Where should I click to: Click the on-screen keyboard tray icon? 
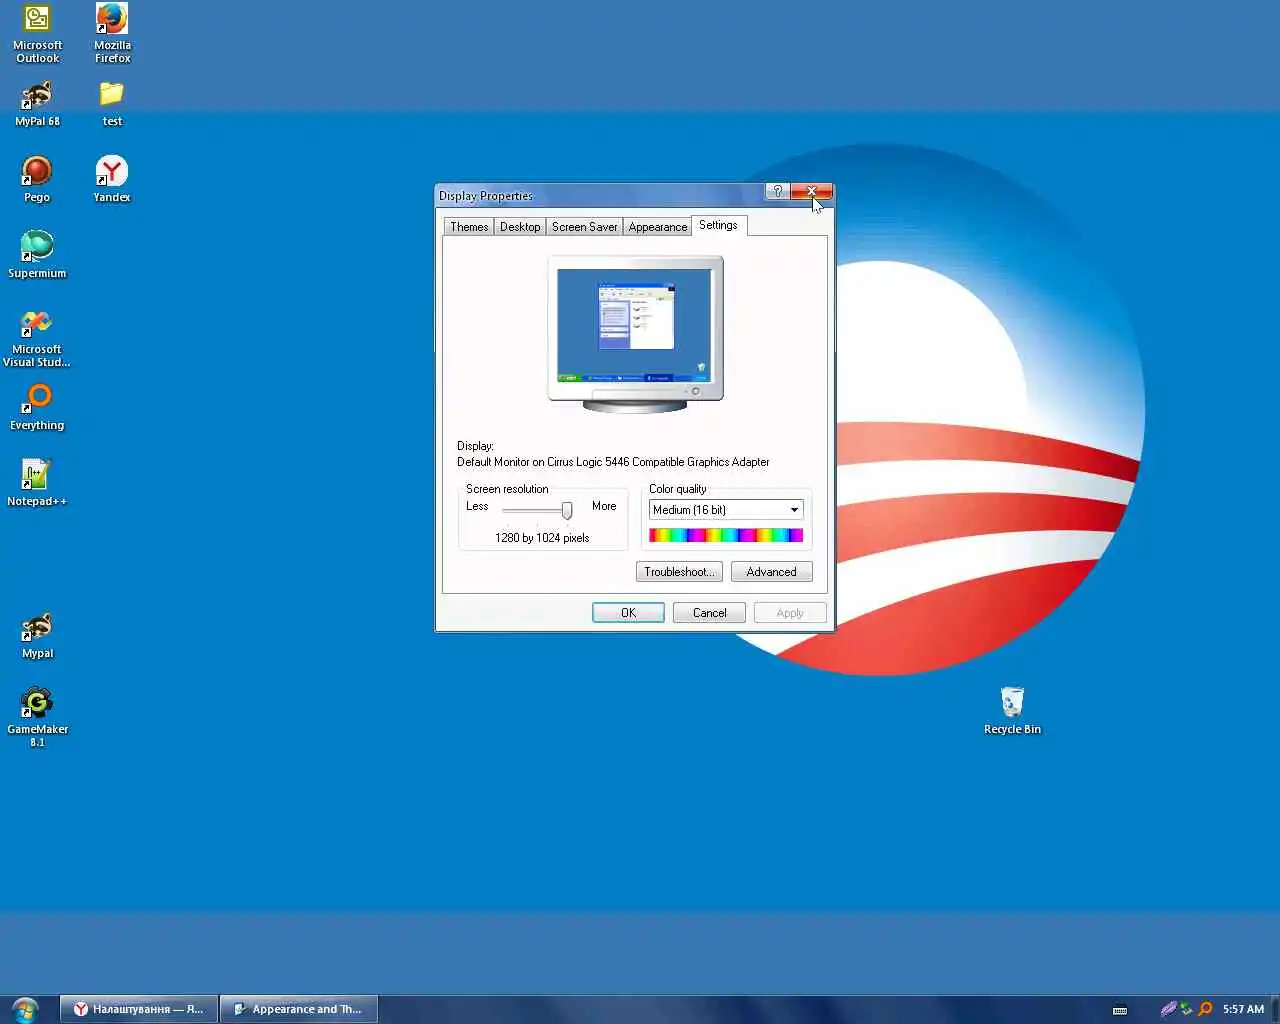[x=1120, y=1009]
